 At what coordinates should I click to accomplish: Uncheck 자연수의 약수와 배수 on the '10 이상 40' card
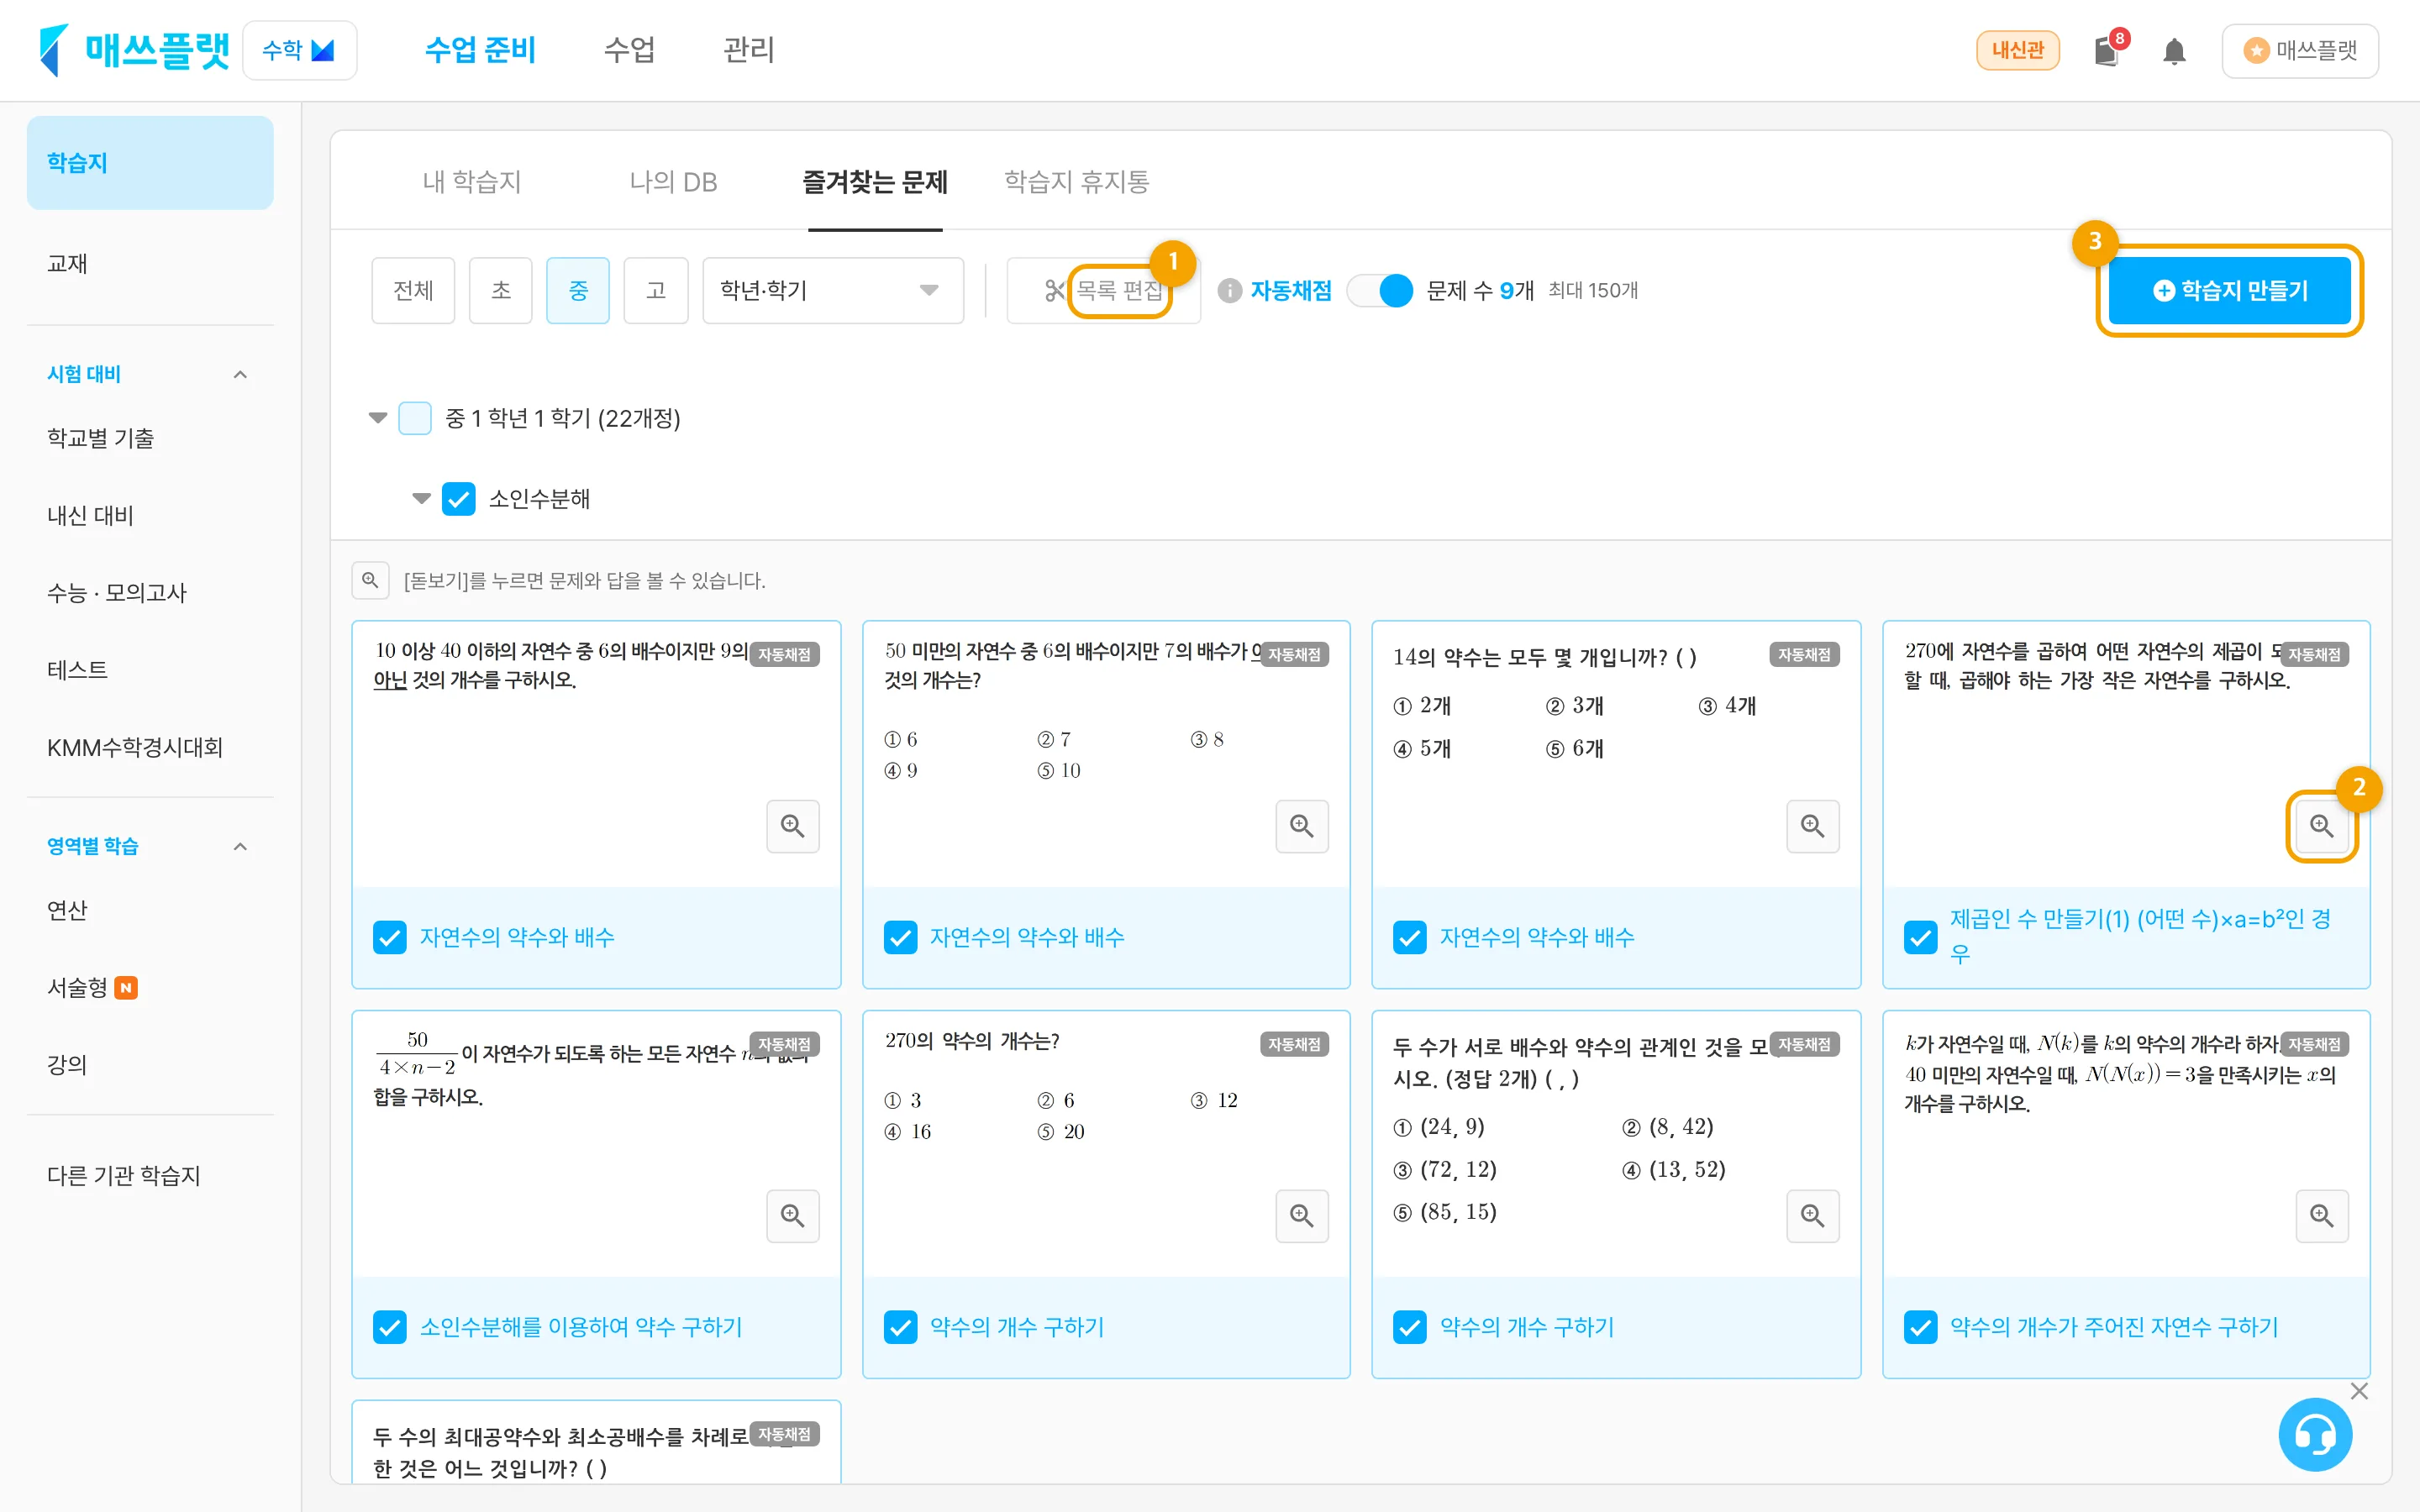pyautogui.click(x=389, y=937)
